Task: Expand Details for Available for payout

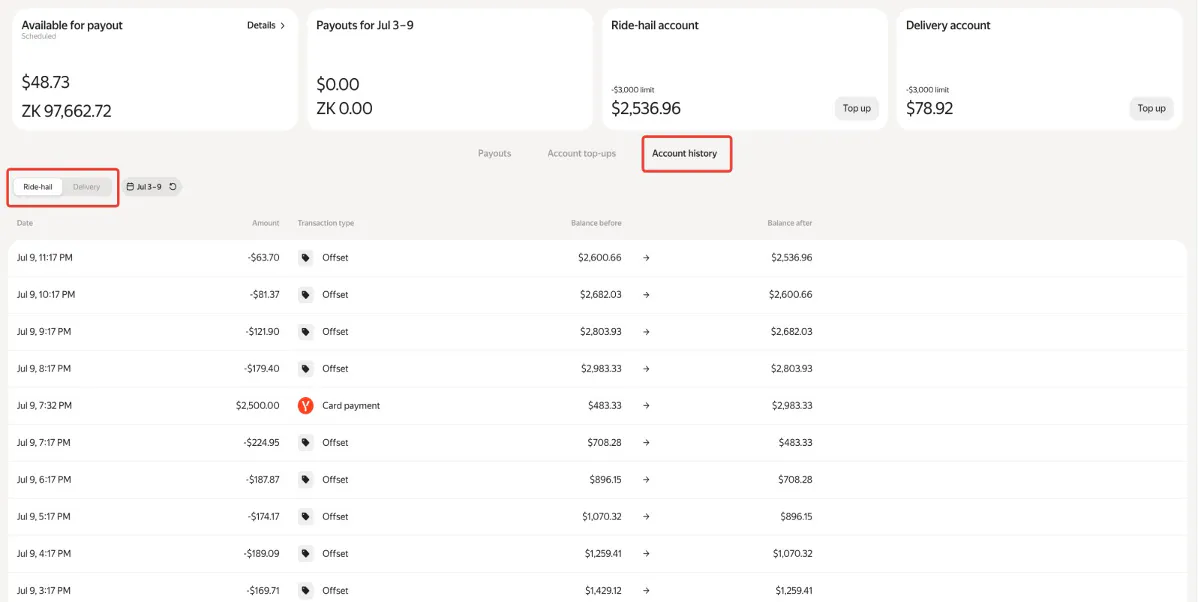Action: point(266,25)
